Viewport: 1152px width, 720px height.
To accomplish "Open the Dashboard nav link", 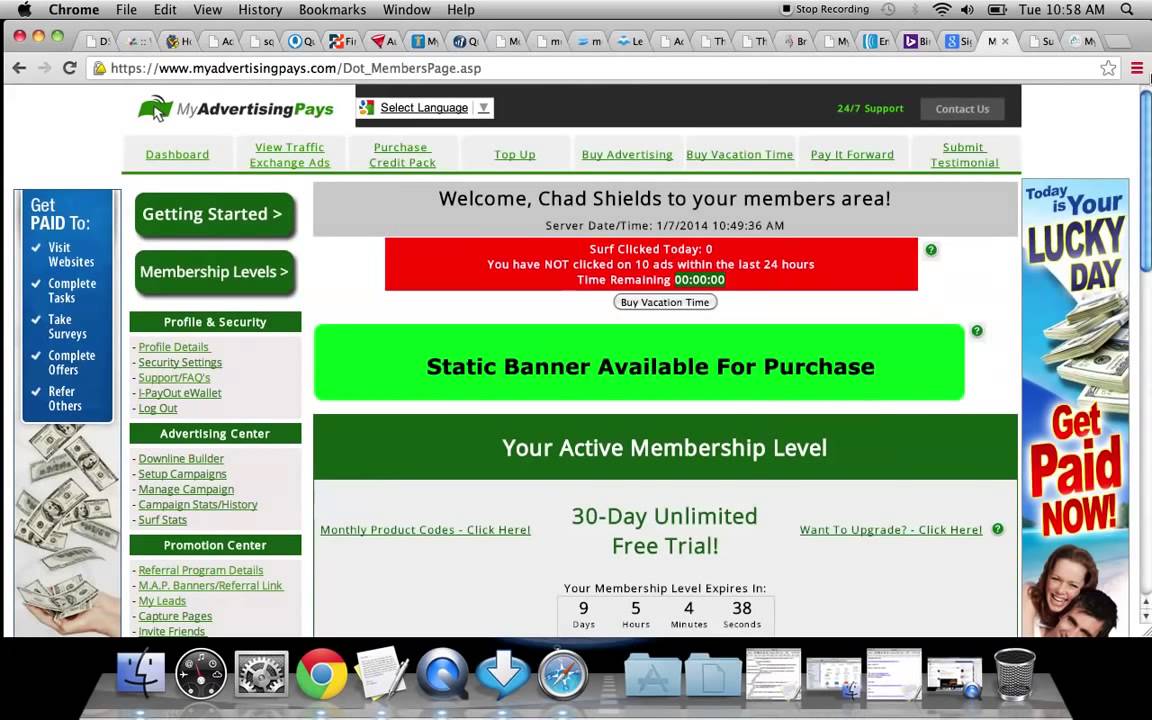I will (177, 154).
